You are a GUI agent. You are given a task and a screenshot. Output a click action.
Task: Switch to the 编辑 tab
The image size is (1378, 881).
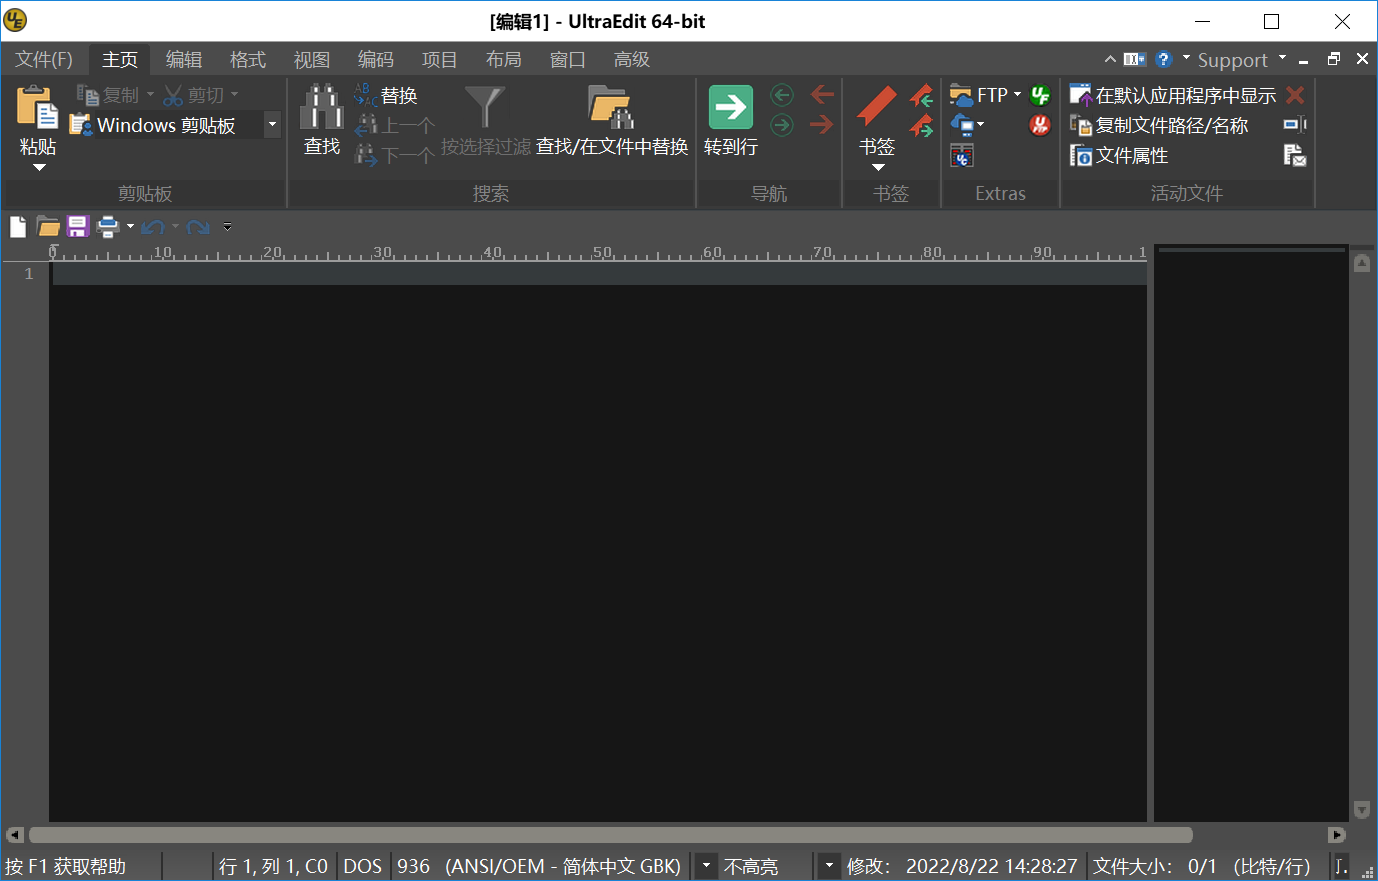pyautogui.click(x=184, y=60)
